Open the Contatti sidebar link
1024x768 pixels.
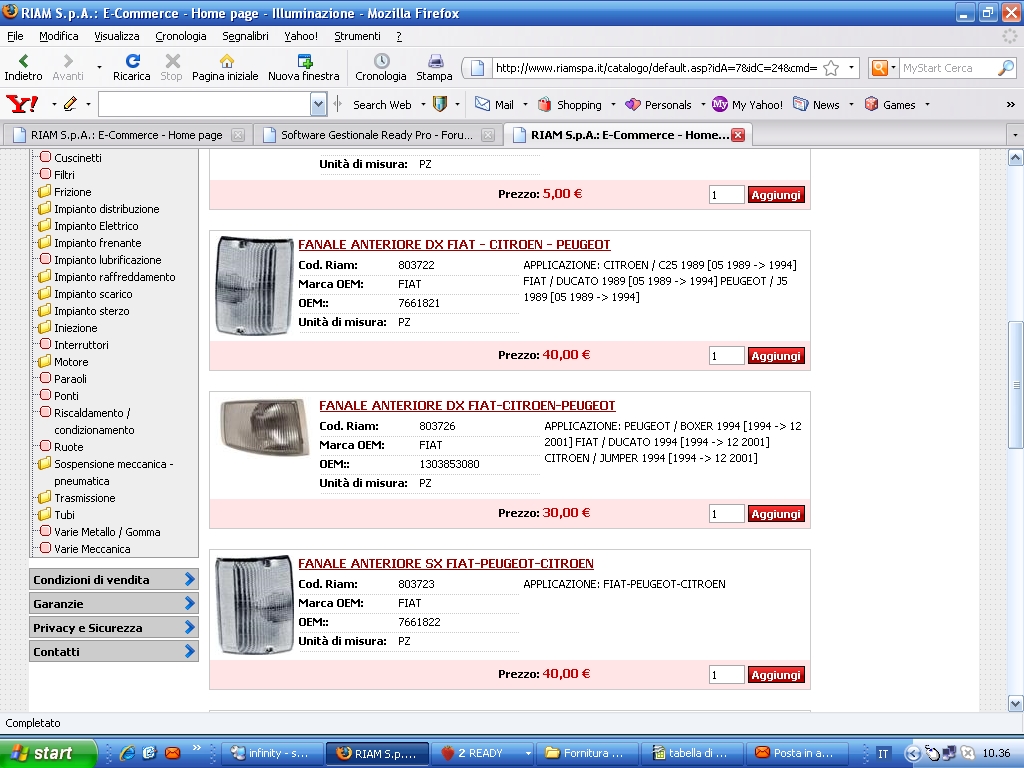point(113,651)
